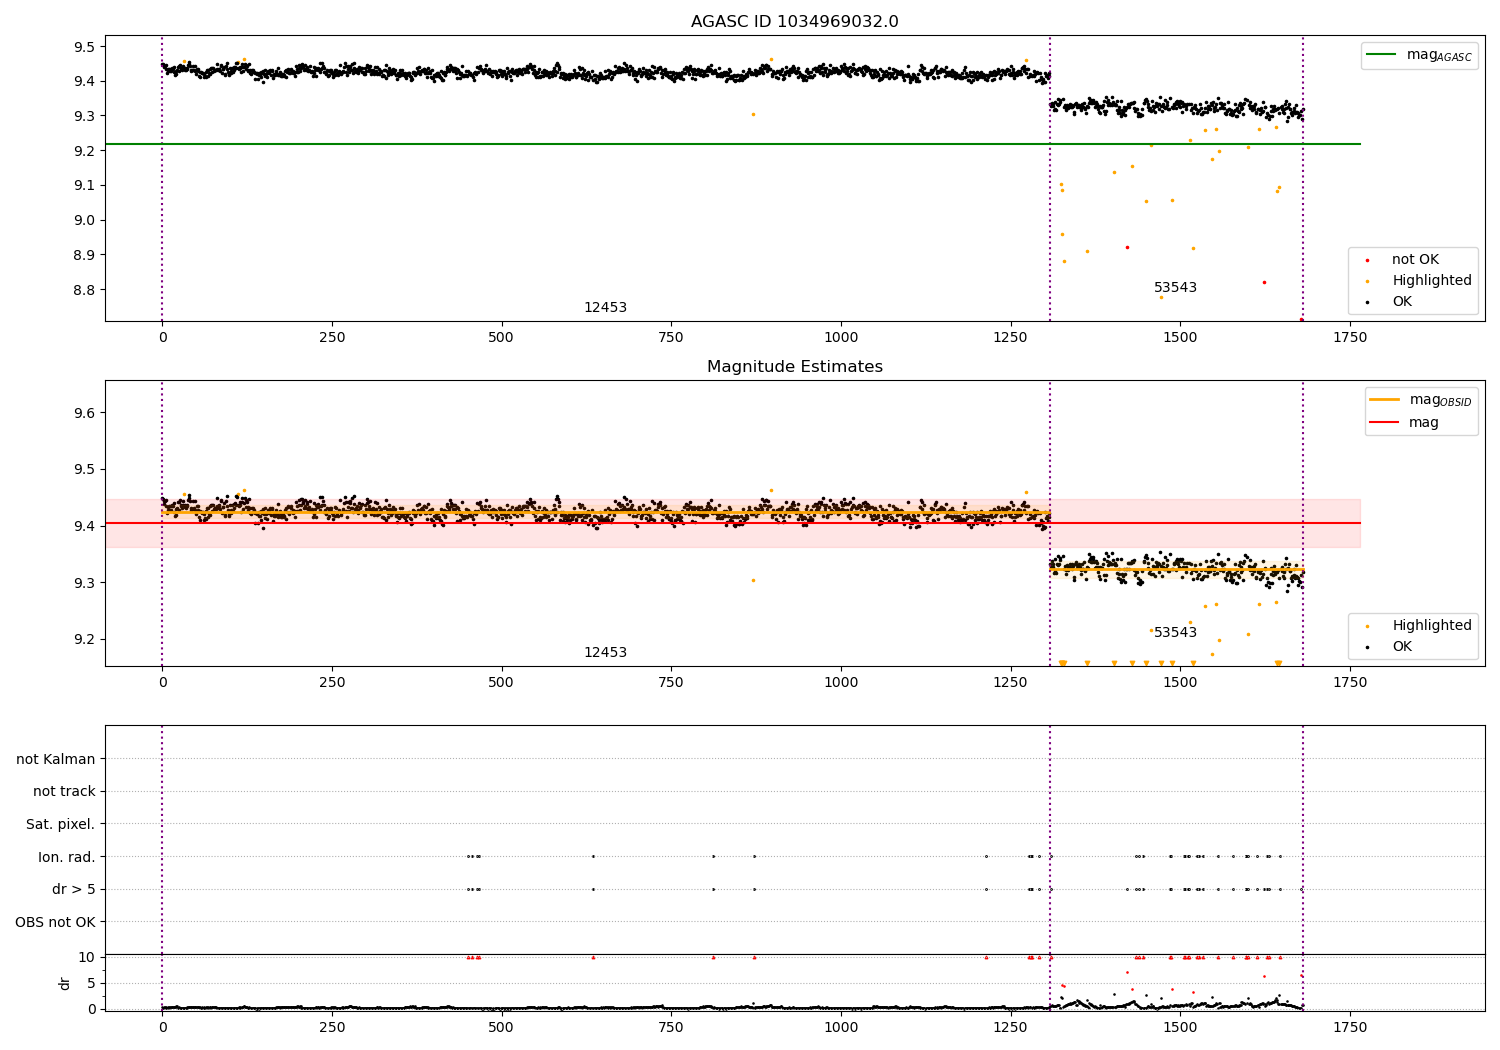Click the 'OBS not OK' row label

click(x=56, y=922)
